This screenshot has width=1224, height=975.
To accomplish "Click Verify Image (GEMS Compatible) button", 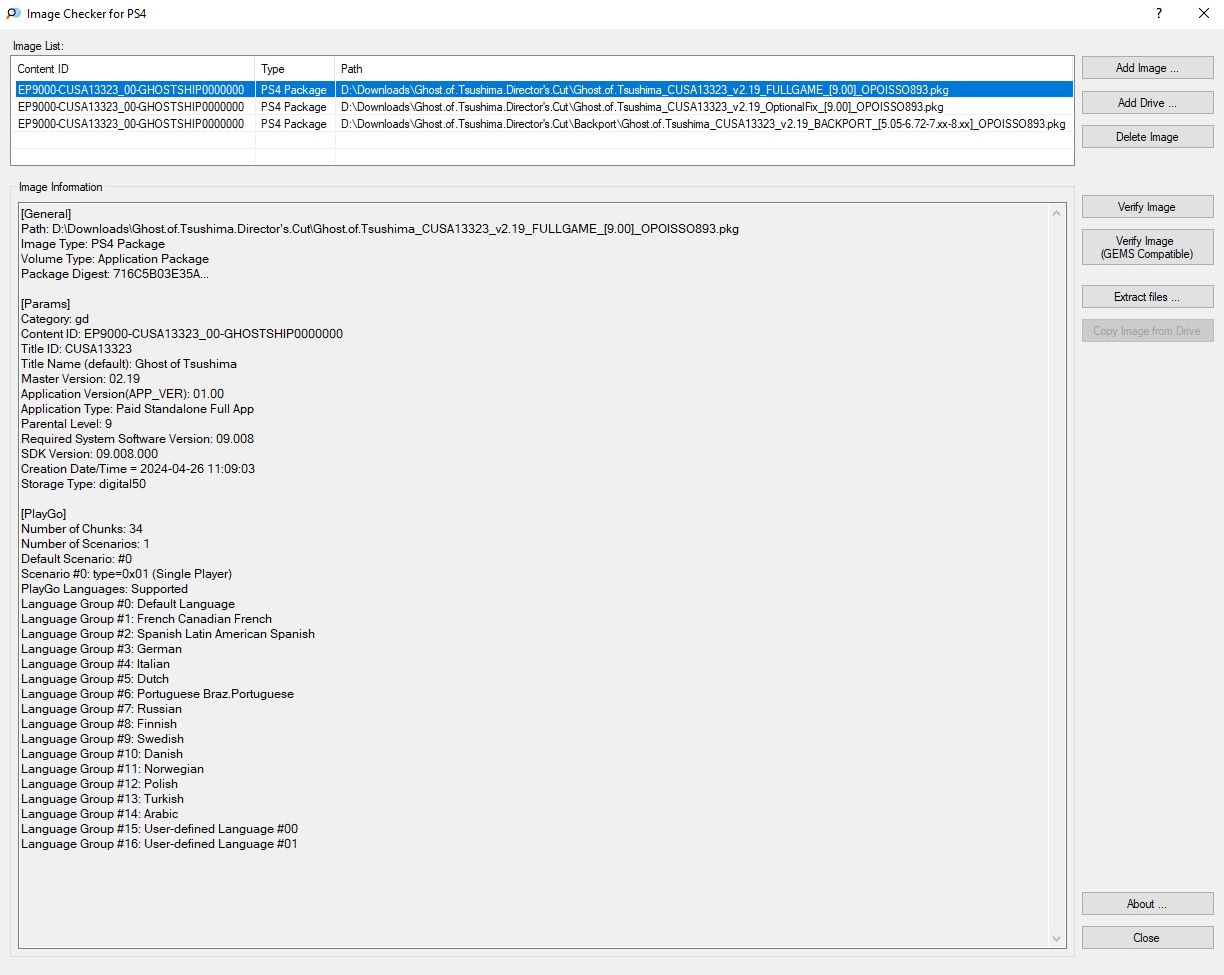I will (1147, 247).
